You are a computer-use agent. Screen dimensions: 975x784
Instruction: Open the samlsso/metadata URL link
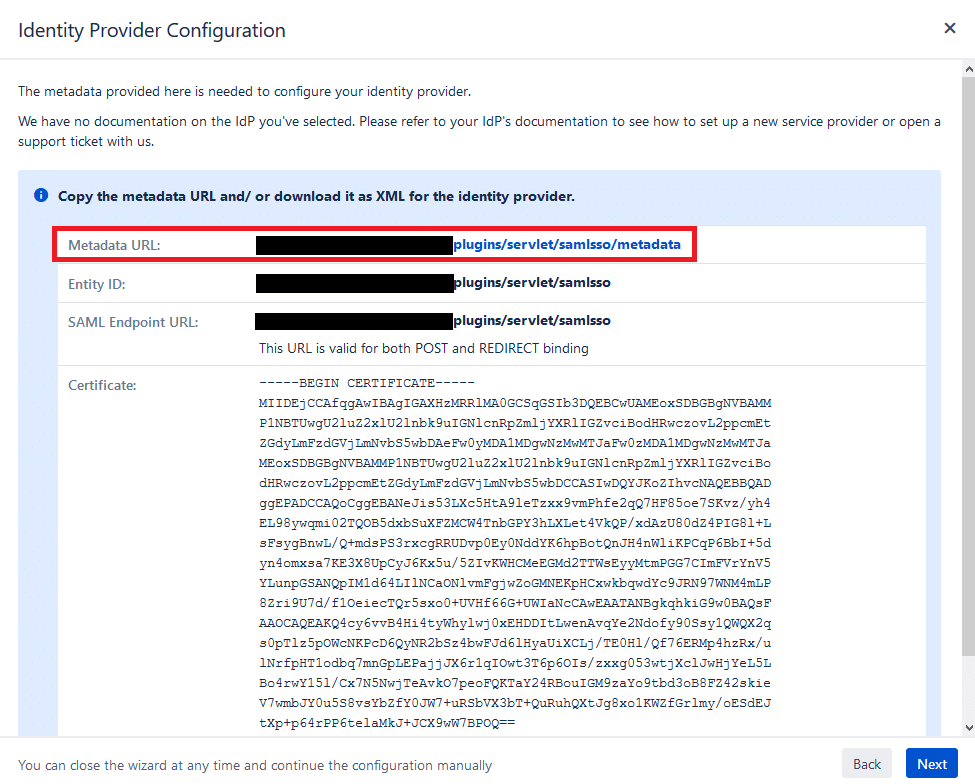click(567, 244)
